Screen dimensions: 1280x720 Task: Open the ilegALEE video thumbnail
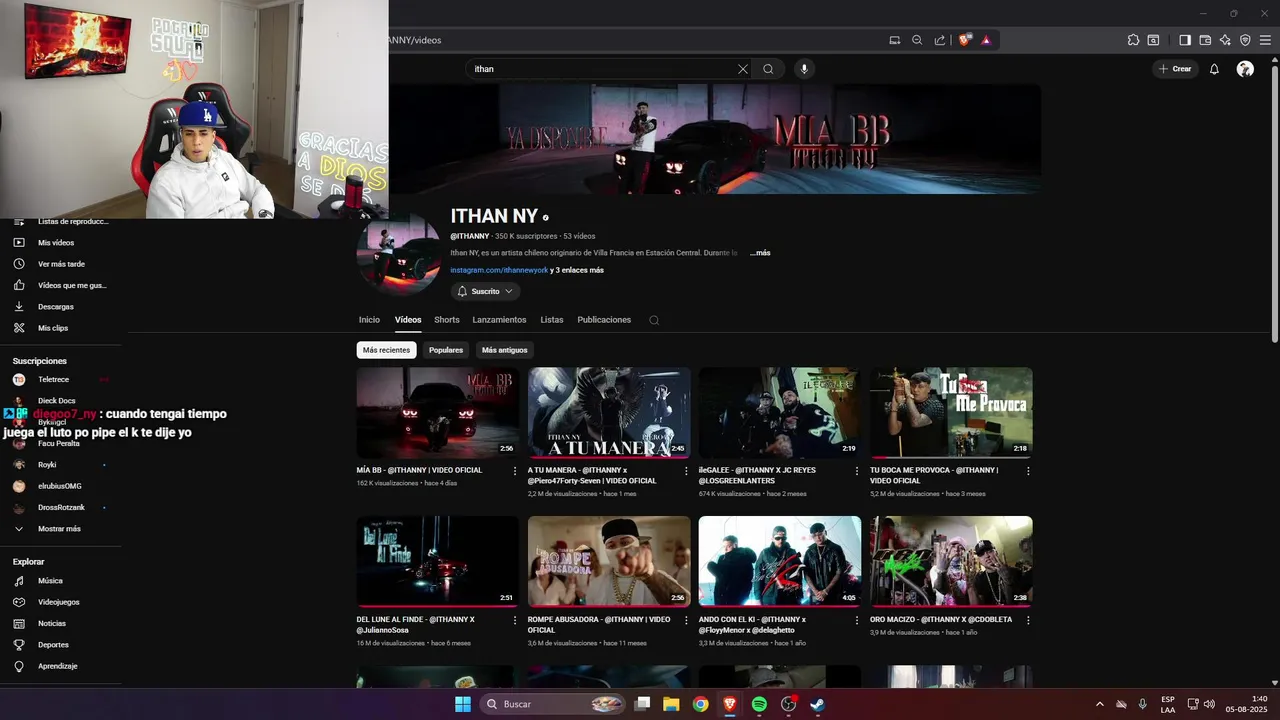(780, 413)
